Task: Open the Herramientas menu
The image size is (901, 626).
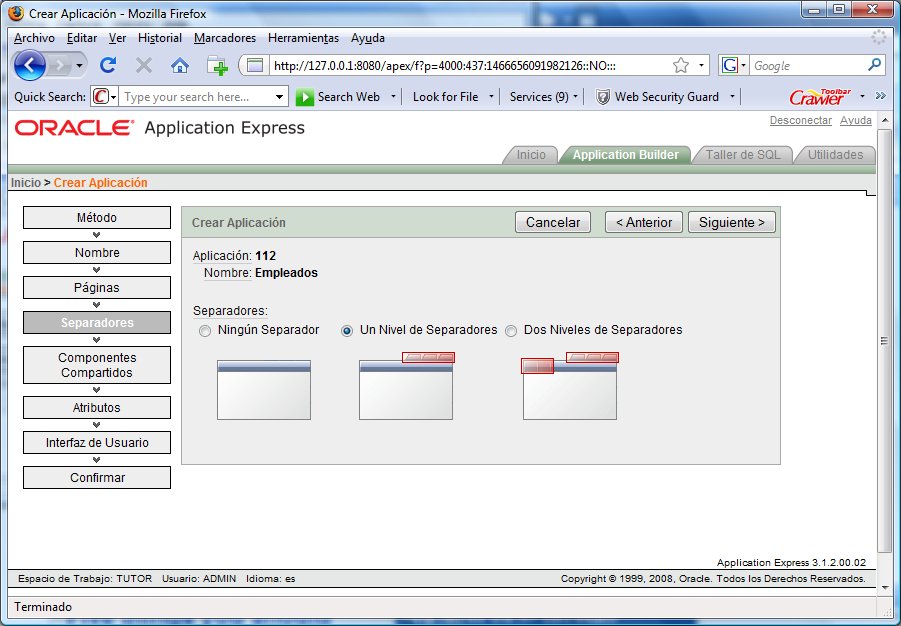Action: (x=303, y=38)
